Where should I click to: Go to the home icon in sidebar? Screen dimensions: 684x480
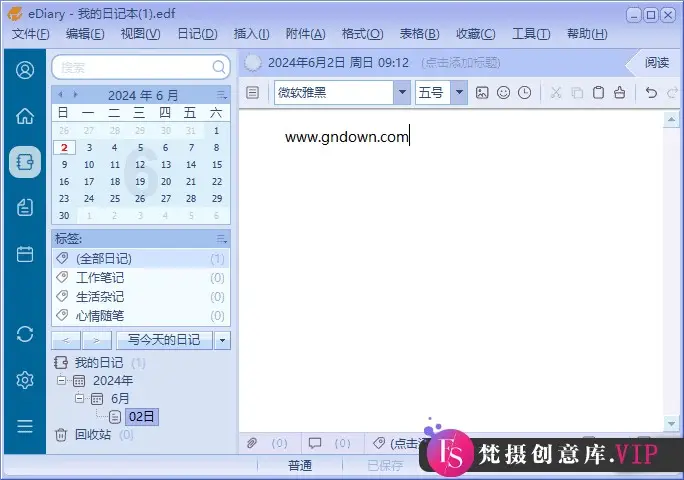click(x=25, y=116)
